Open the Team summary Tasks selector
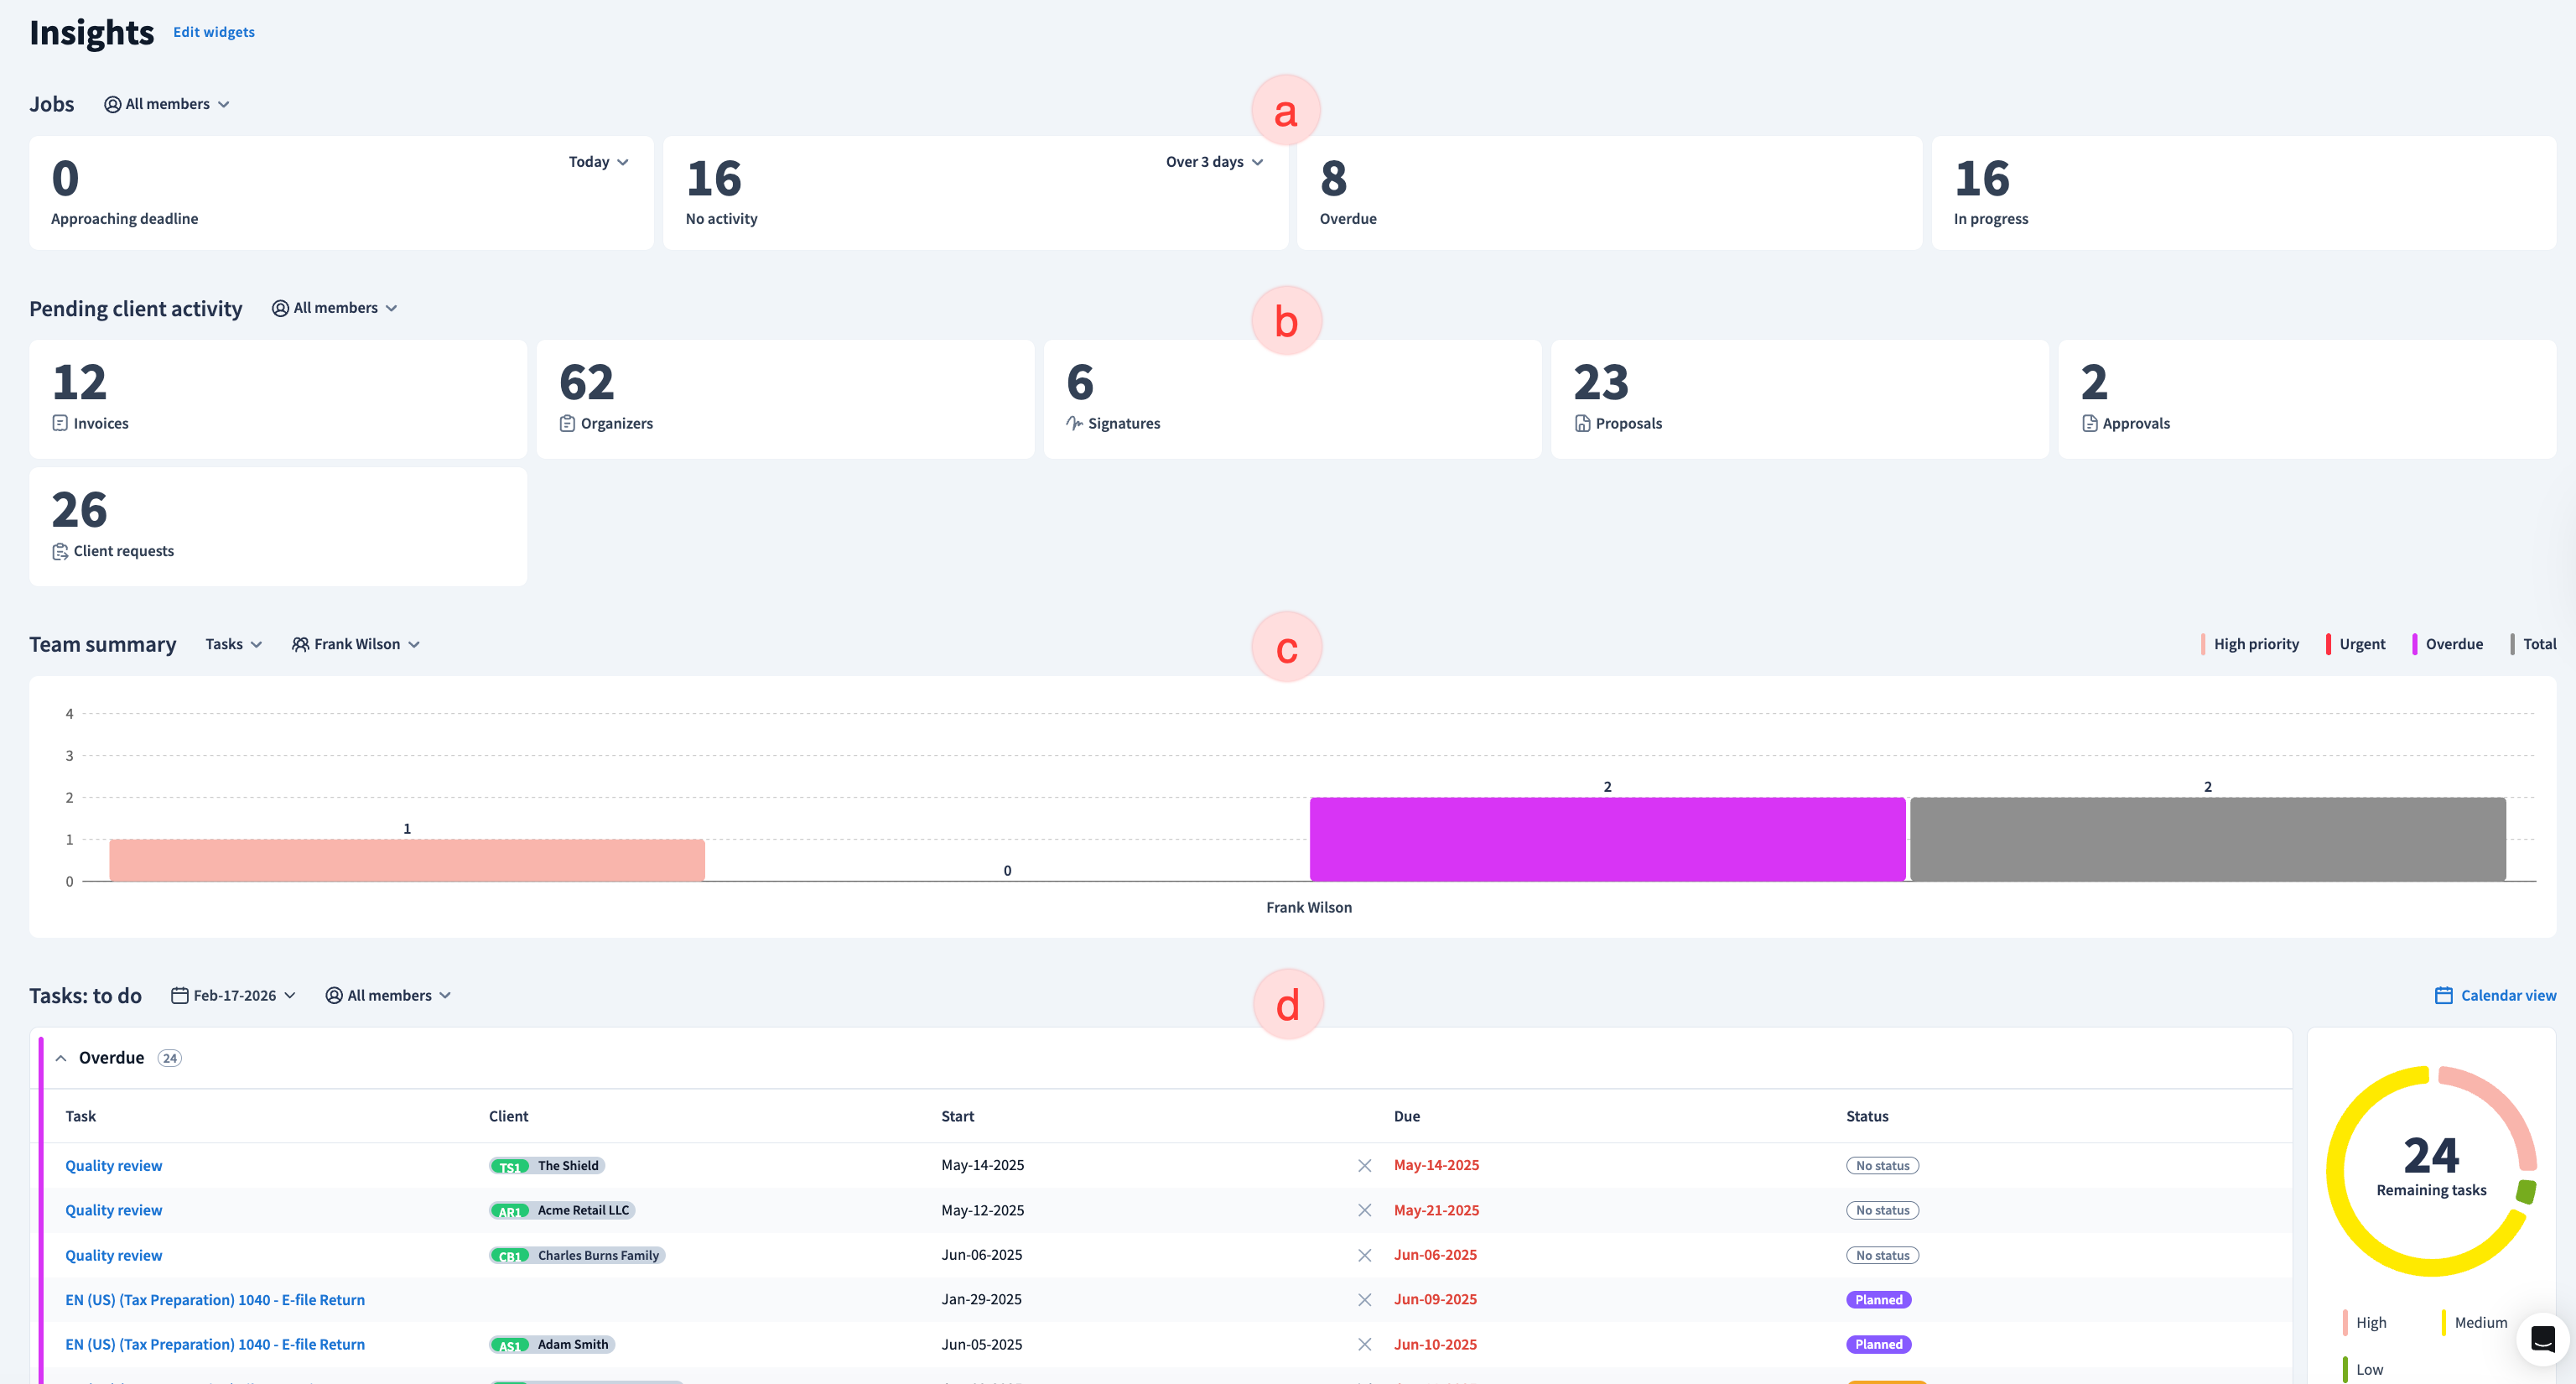This screenshot has width=2576, height=1384. click(233, 644)
